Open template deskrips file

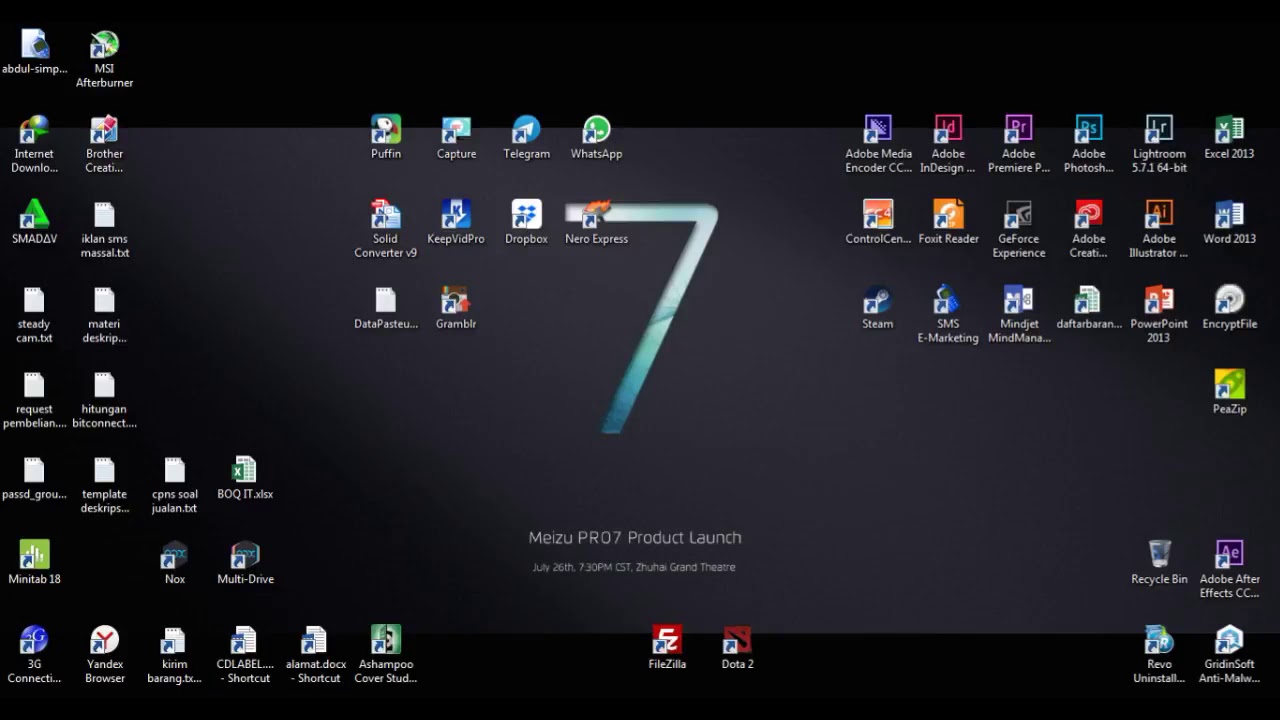[x=104, y=470]
